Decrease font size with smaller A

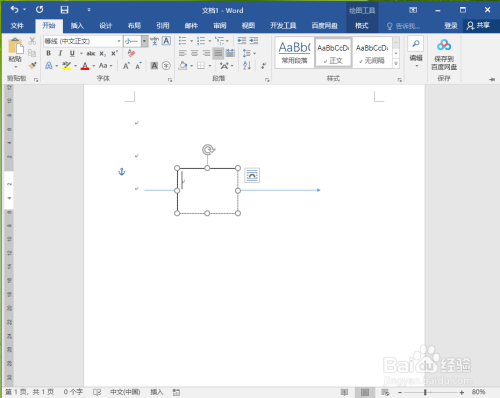pos(138,66)
